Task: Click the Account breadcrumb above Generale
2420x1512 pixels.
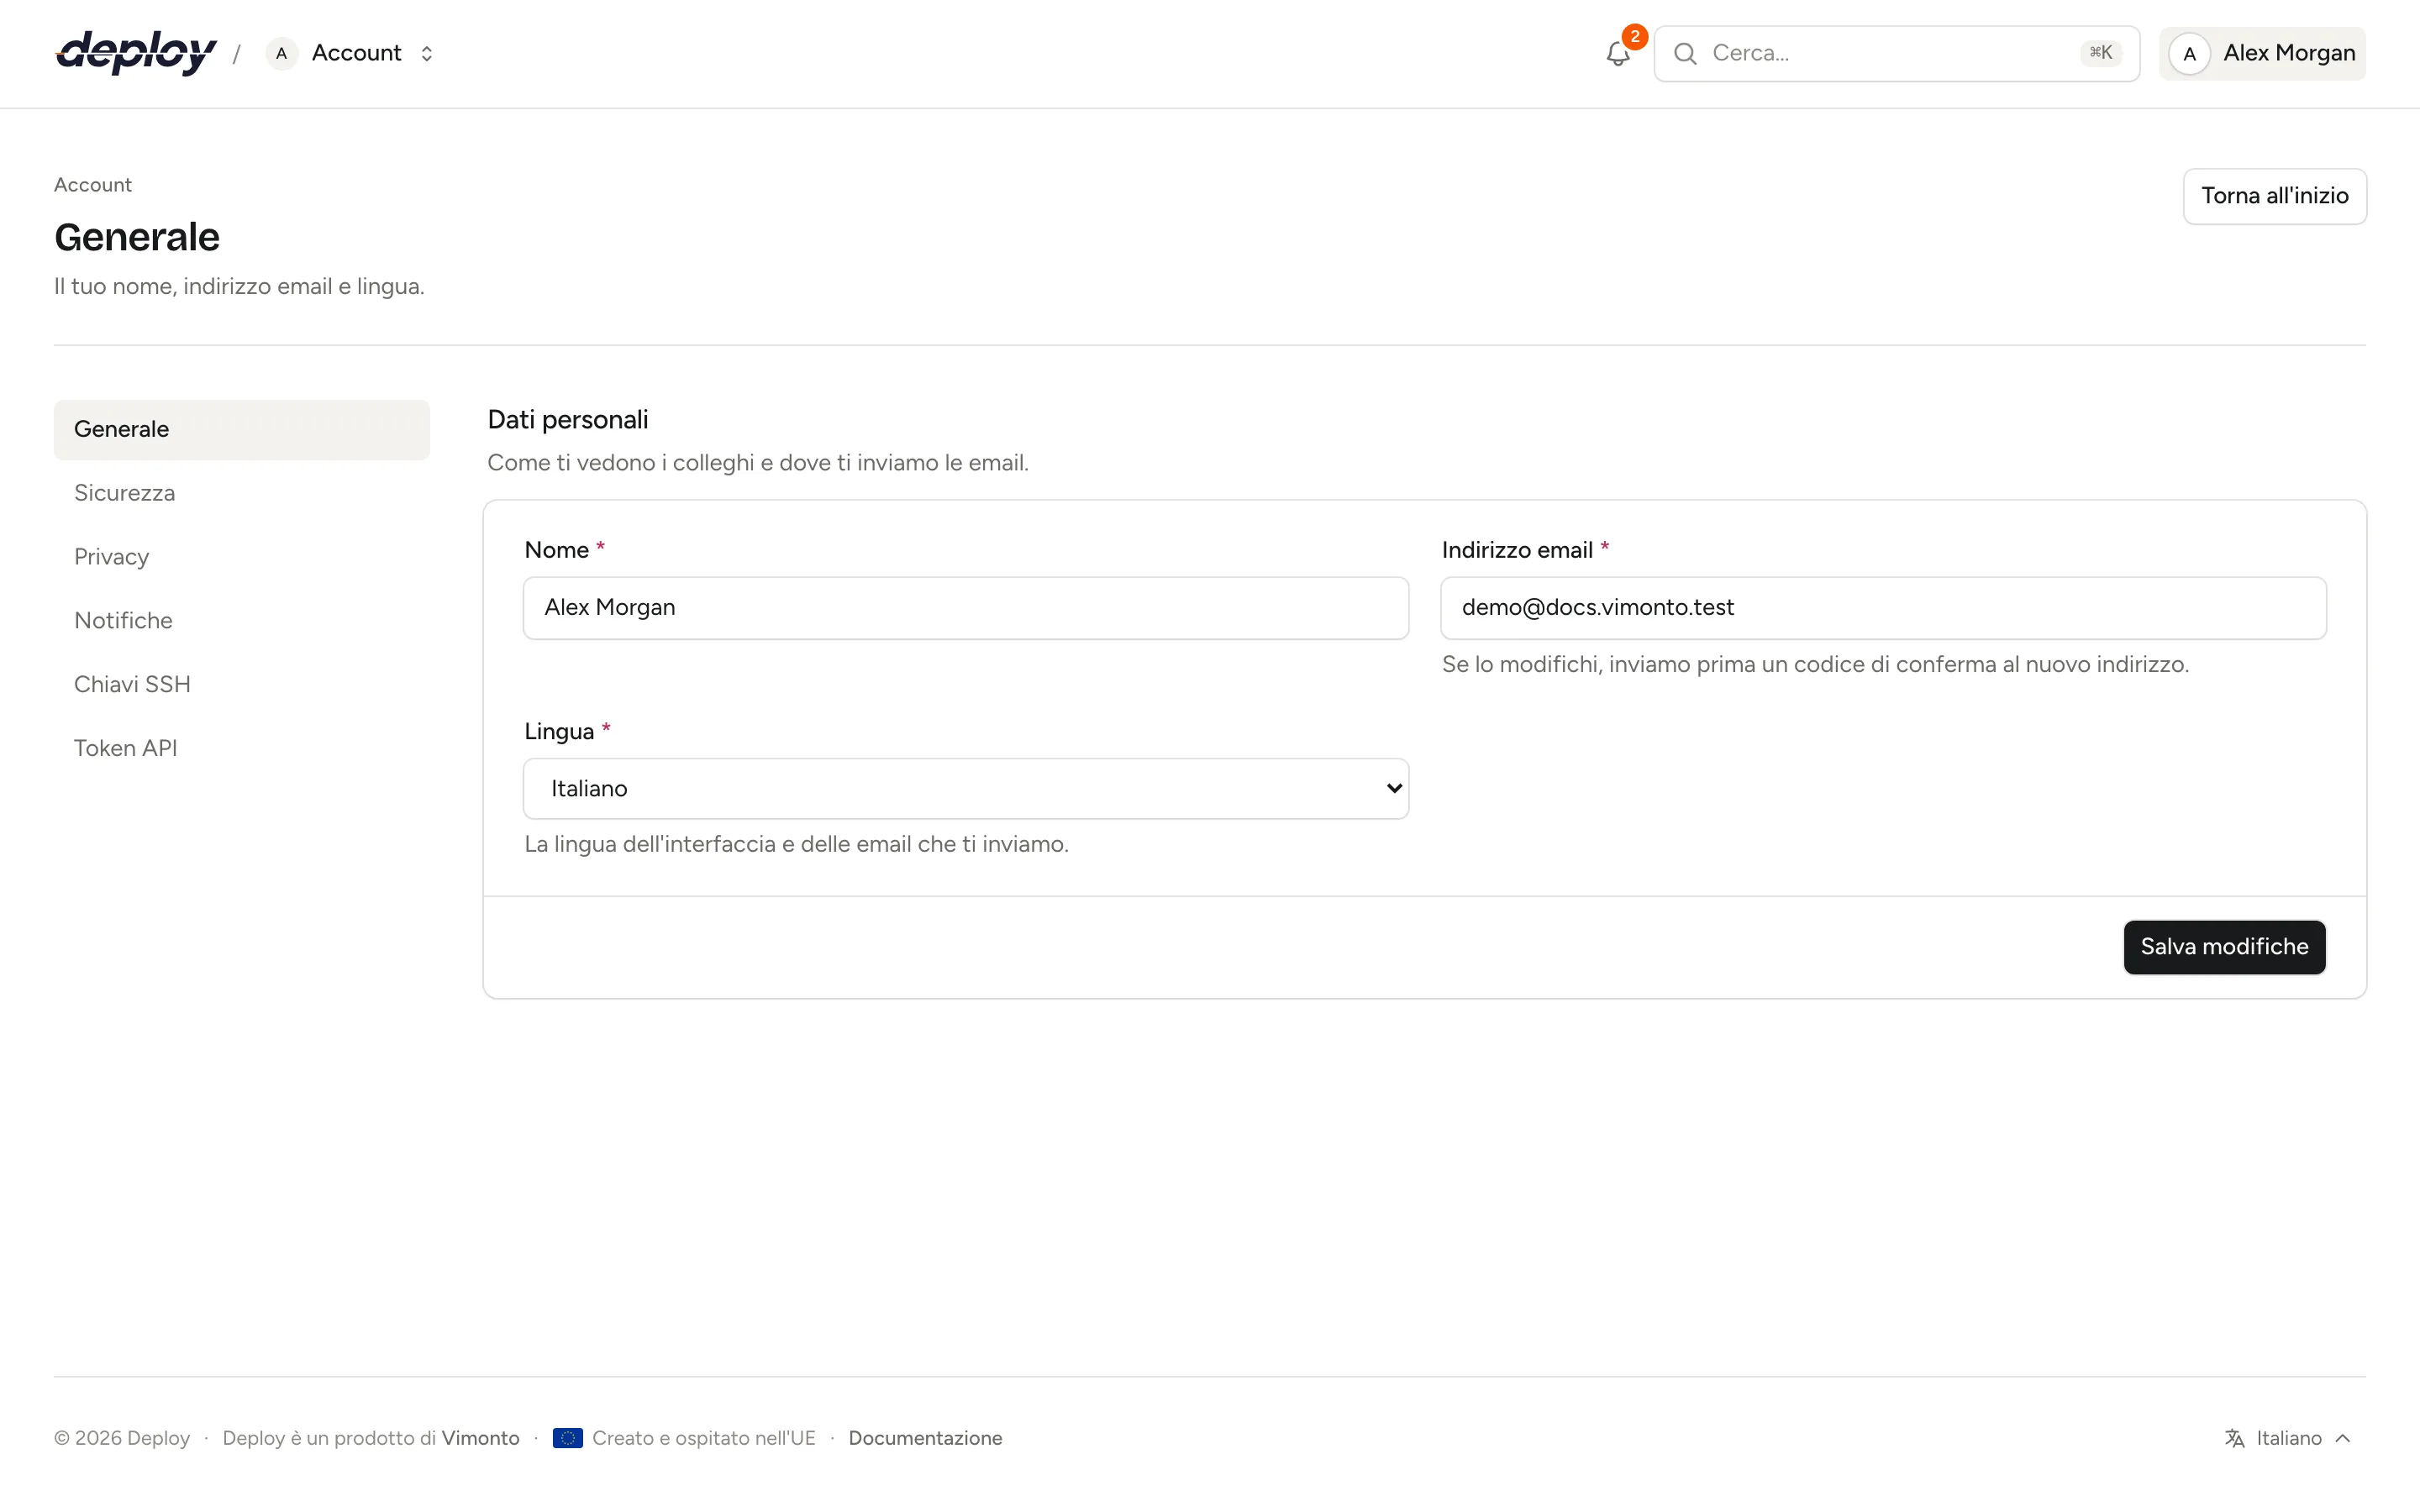Action: [93, 185]
